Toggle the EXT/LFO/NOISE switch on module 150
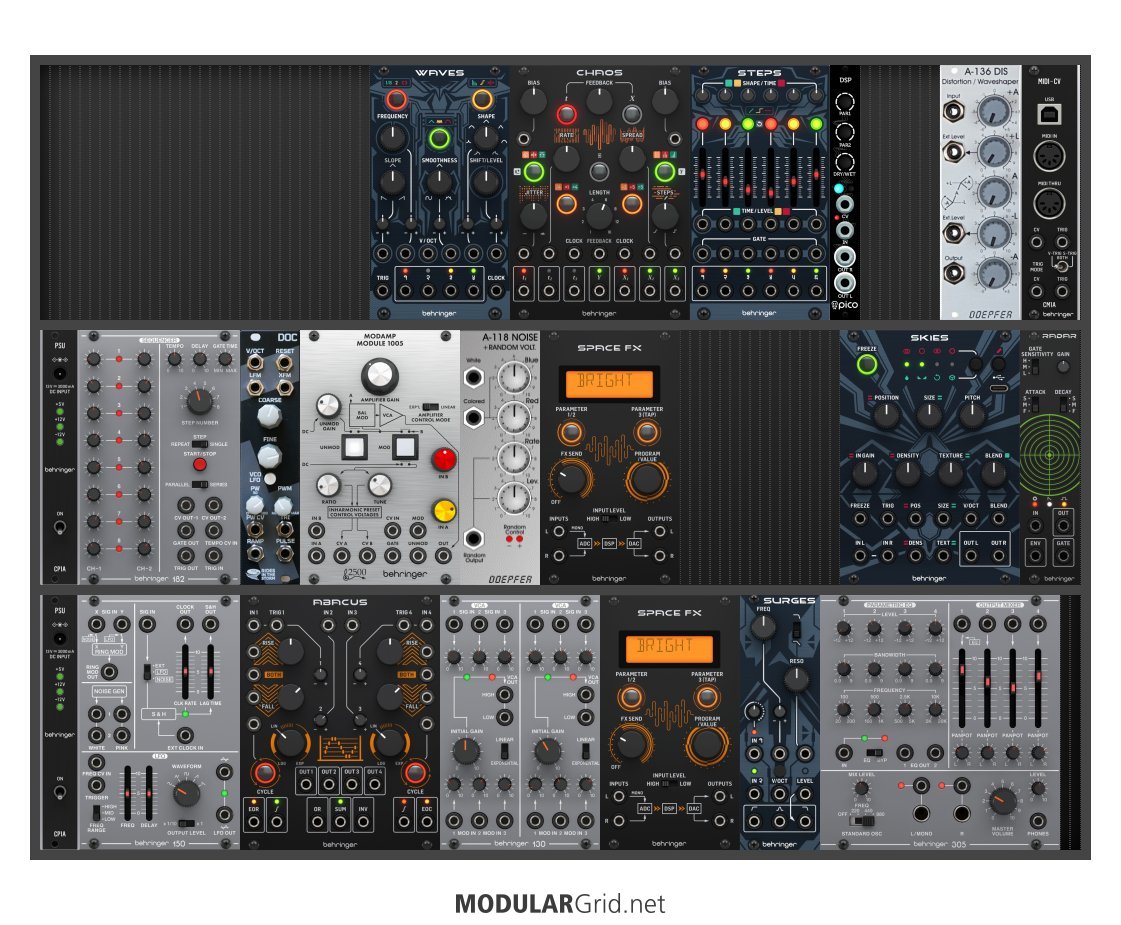This screenshot has height=925, width=1121. coord(147,672)
